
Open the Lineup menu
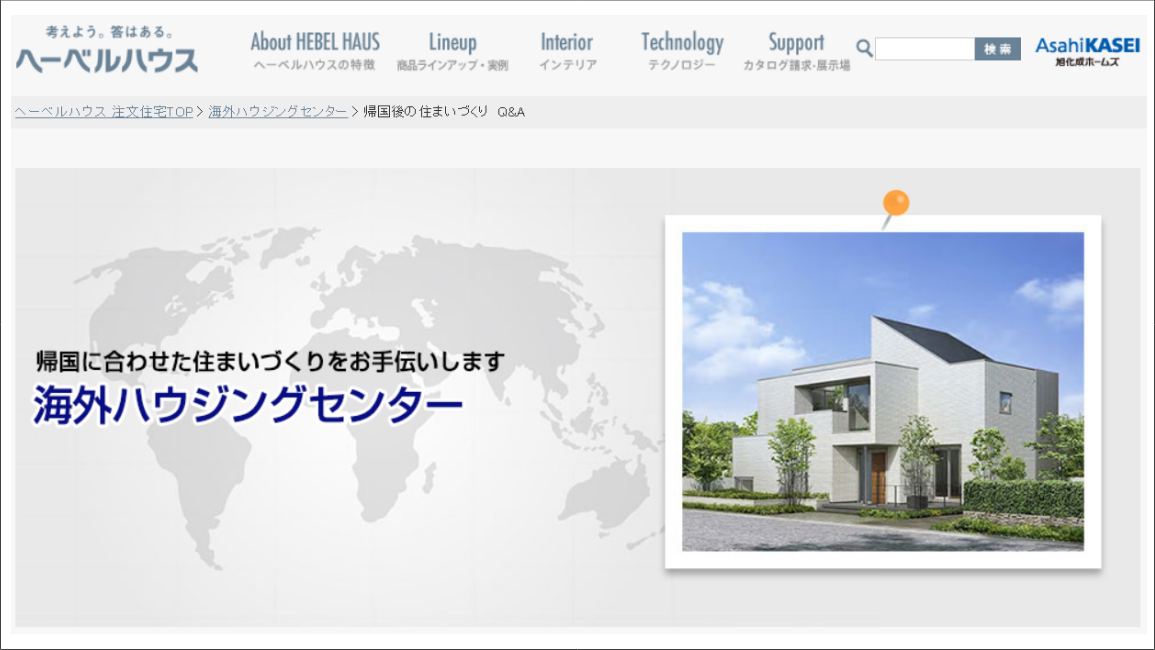(452, 50)
